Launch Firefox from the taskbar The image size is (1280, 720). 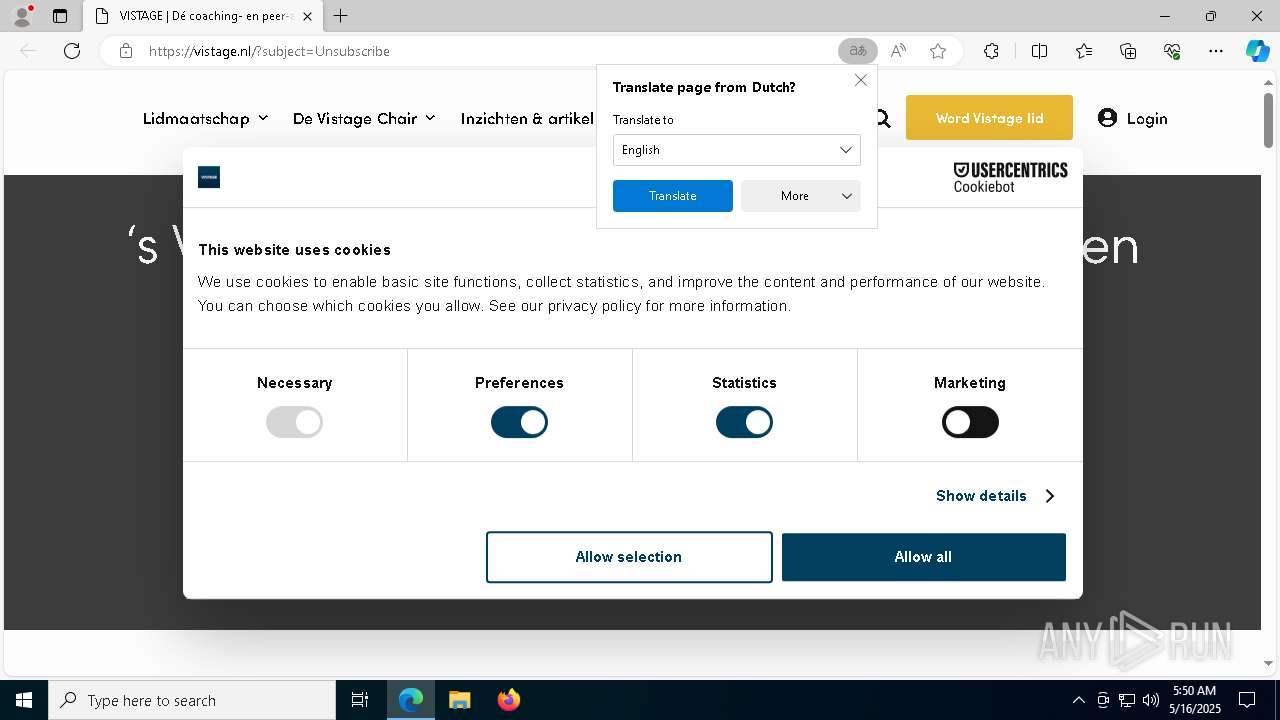click(x=508, y=700)
